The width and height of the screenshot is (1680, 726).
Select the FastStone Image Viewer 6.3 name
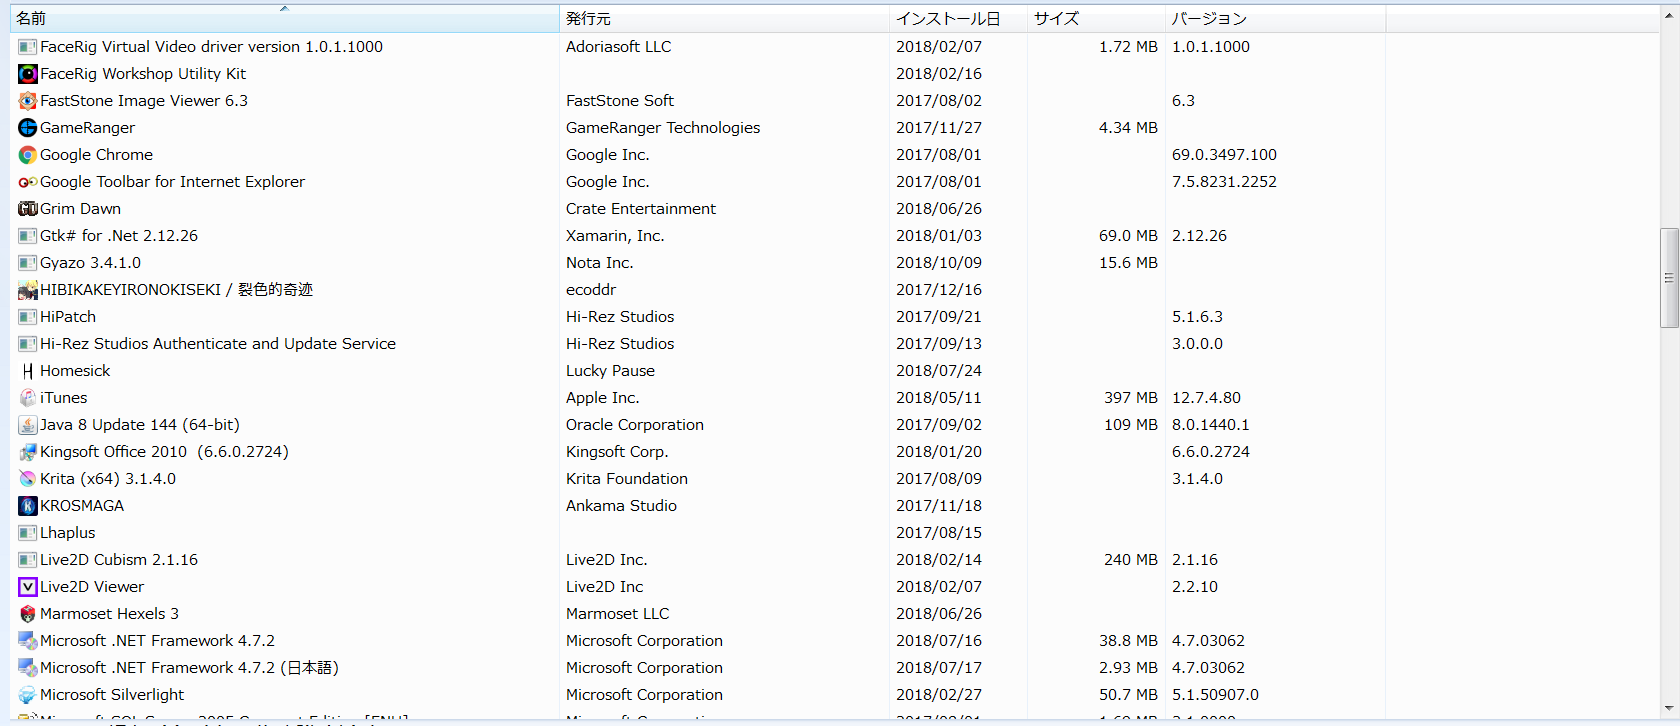tap(144, 101)
